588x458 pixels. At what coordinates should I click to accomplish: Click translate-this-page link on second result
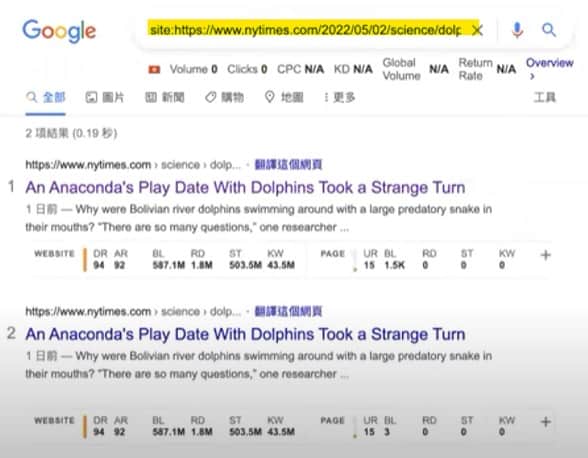pyautogui.click(x=288, y=311)
